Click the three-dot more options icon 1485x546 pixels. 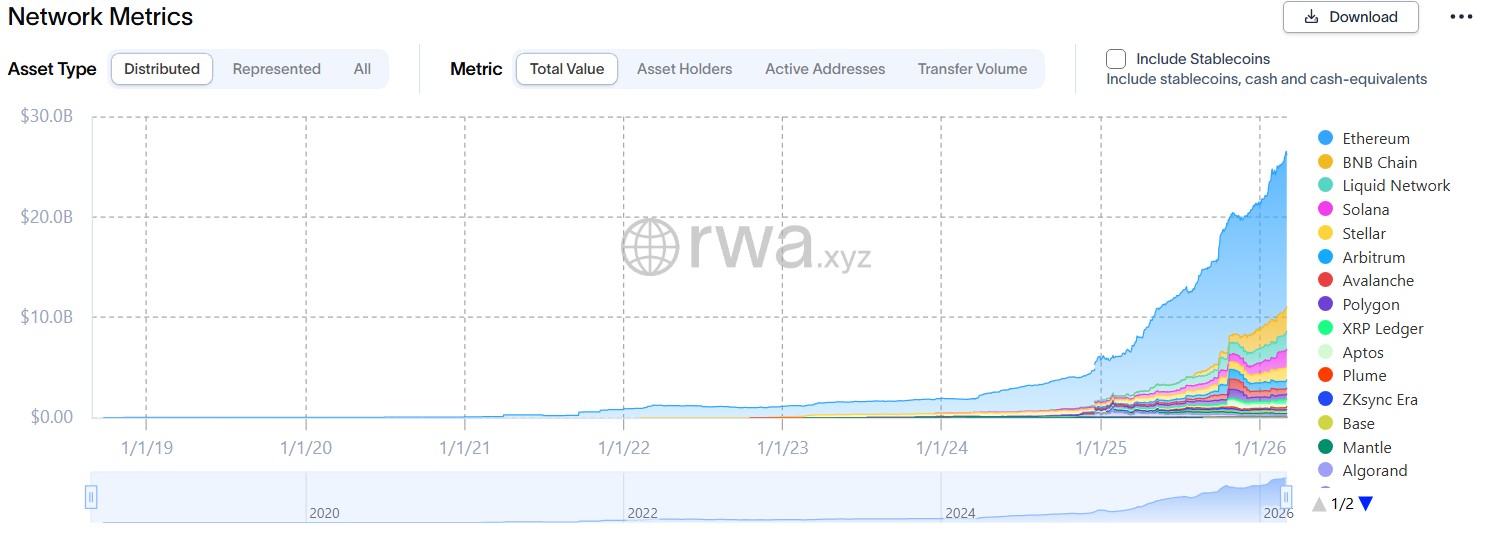coord(1461,17)
